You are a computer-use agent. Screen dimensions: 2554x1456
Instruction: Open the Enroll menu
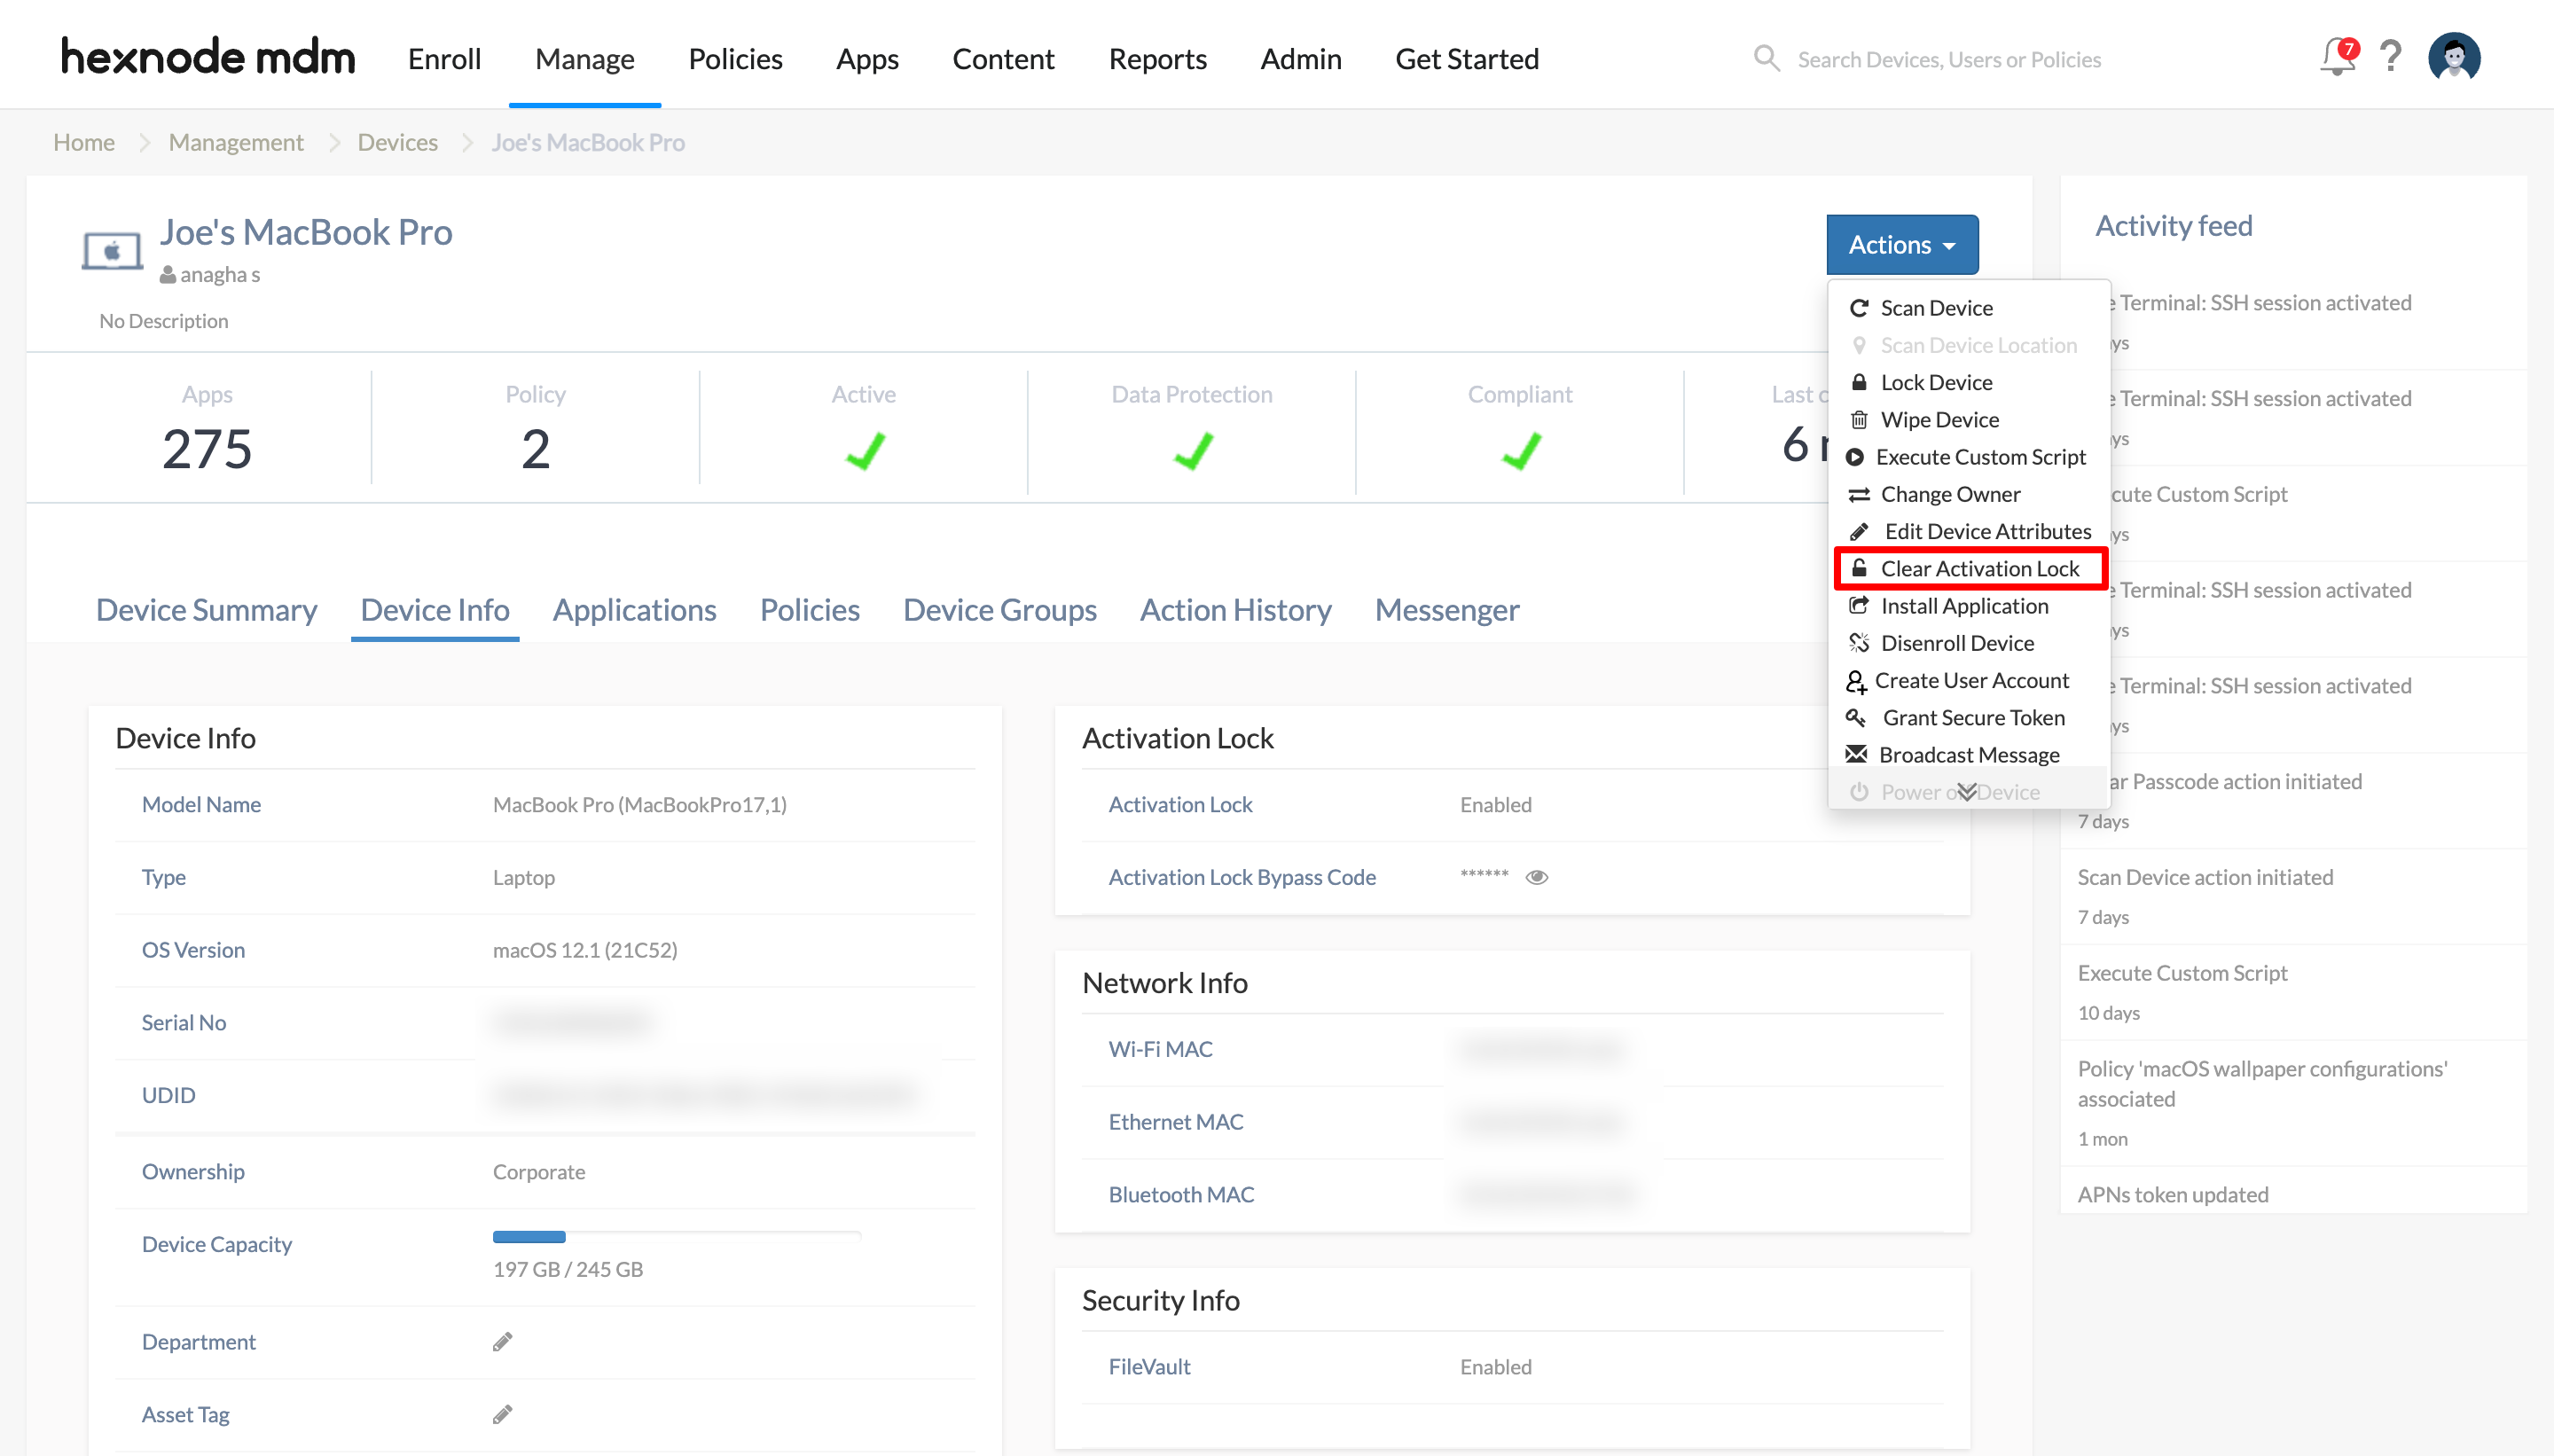[x=444, y=59]
